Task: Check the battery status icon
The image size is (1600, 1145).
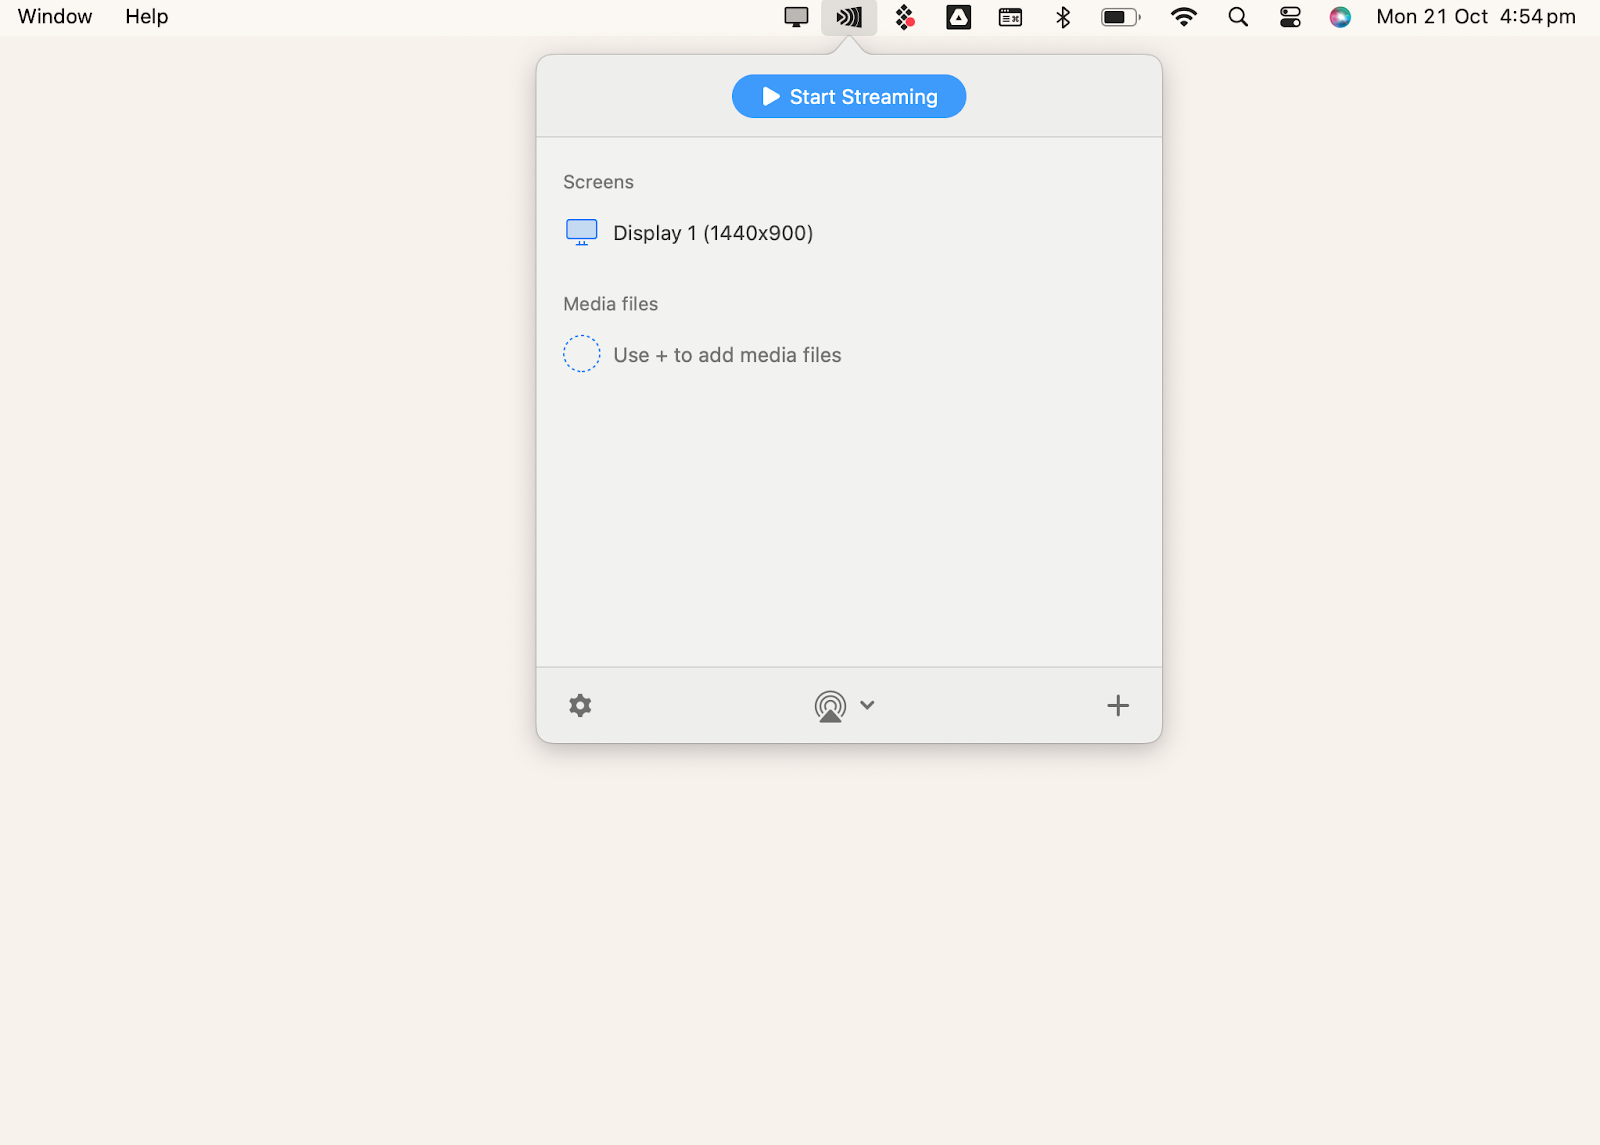Action: (x=1121, y=17)
